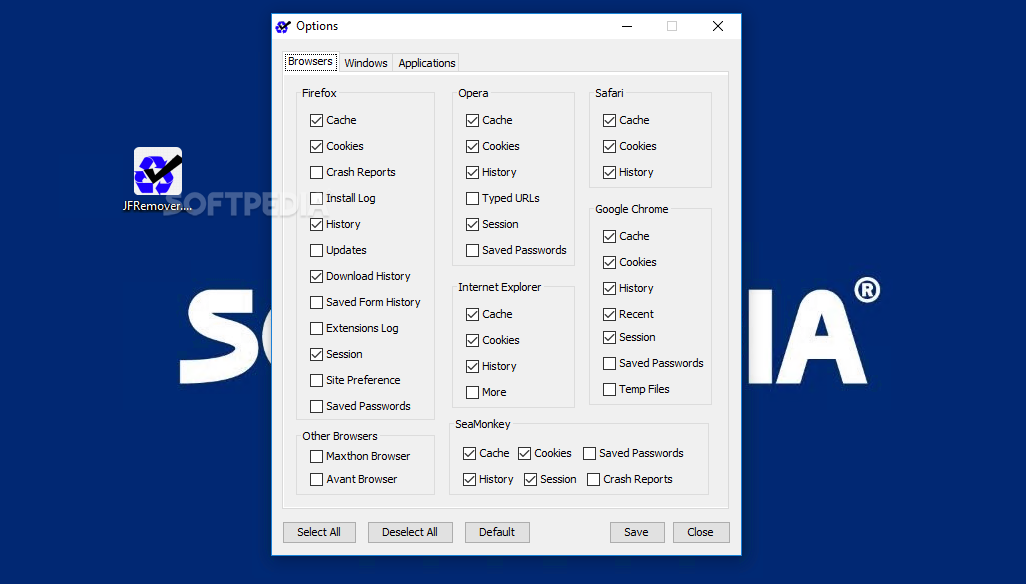This screenshot has height=584, width=1026.
Task: Uncheck Safari History checkbox
Action: (x=609, y=172)
